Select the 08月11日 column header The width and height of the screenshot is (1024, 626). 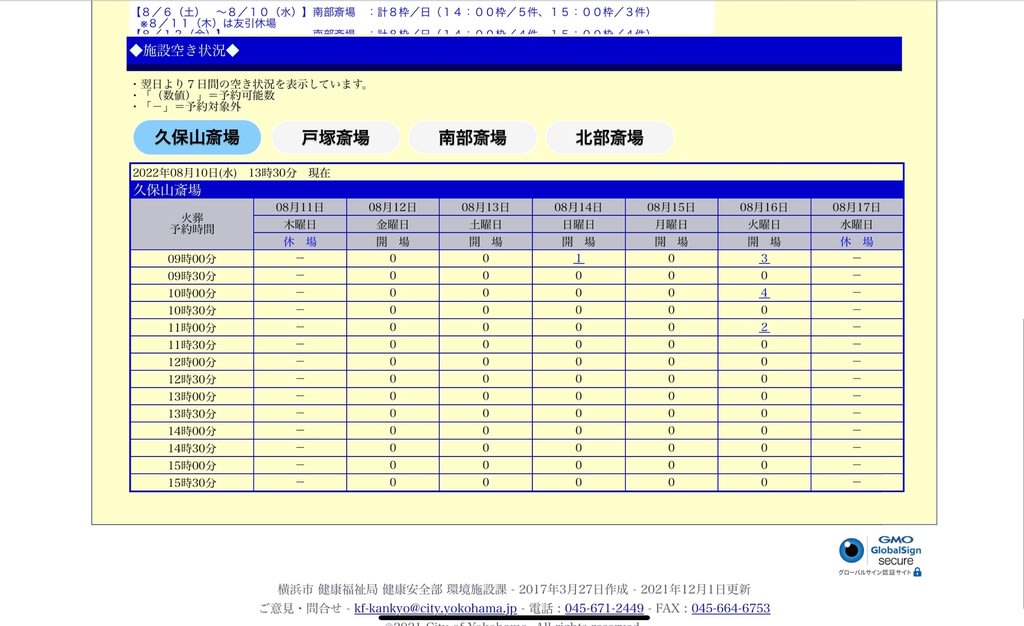tap(300, 208)
